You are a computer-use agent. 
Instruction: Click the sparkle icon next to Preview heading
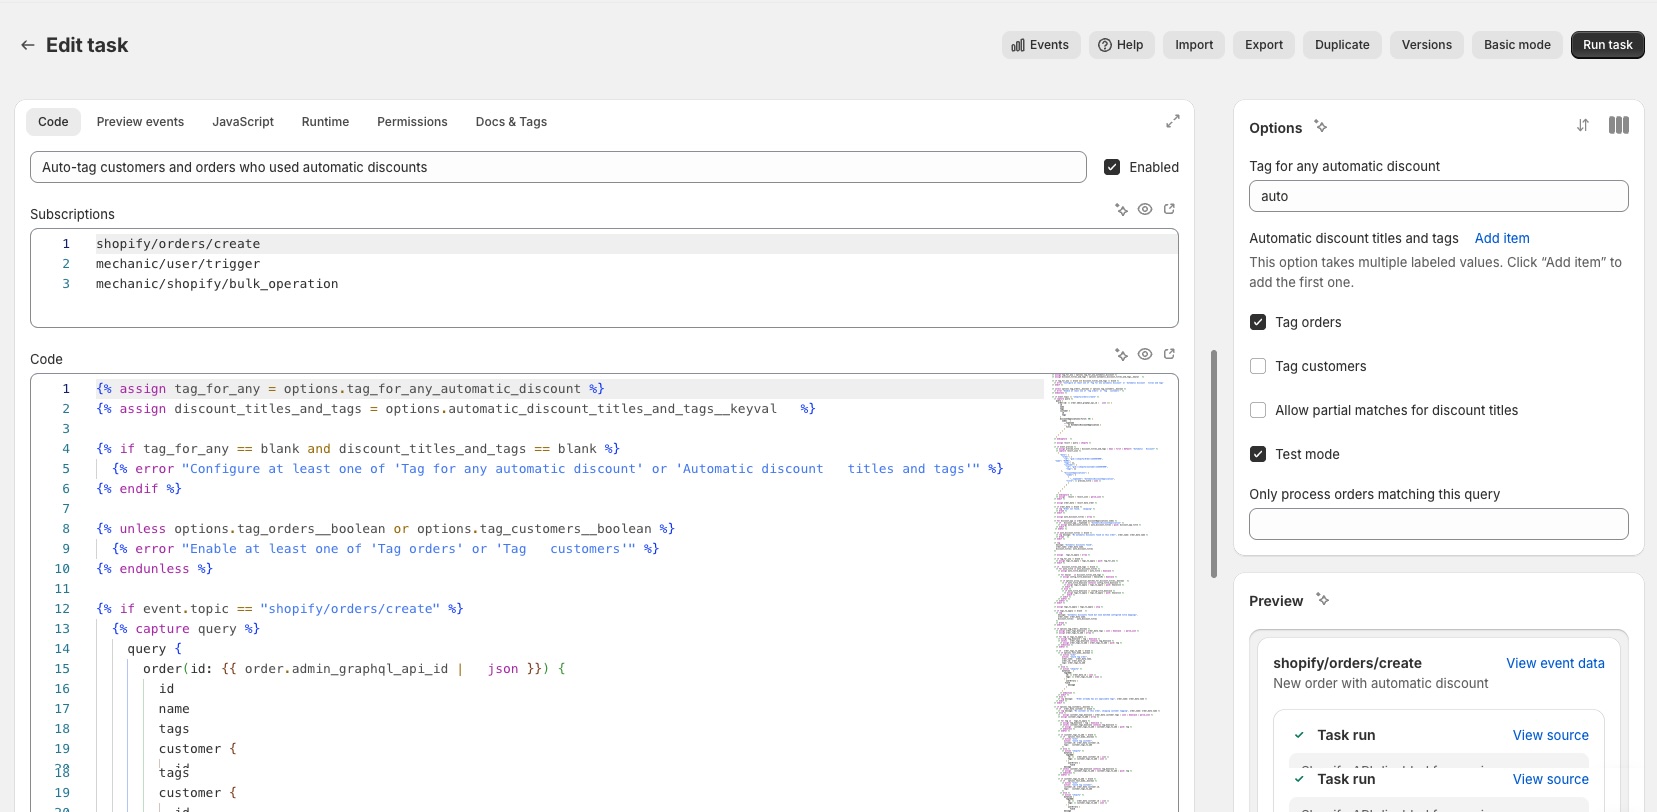coord(1323,599)
